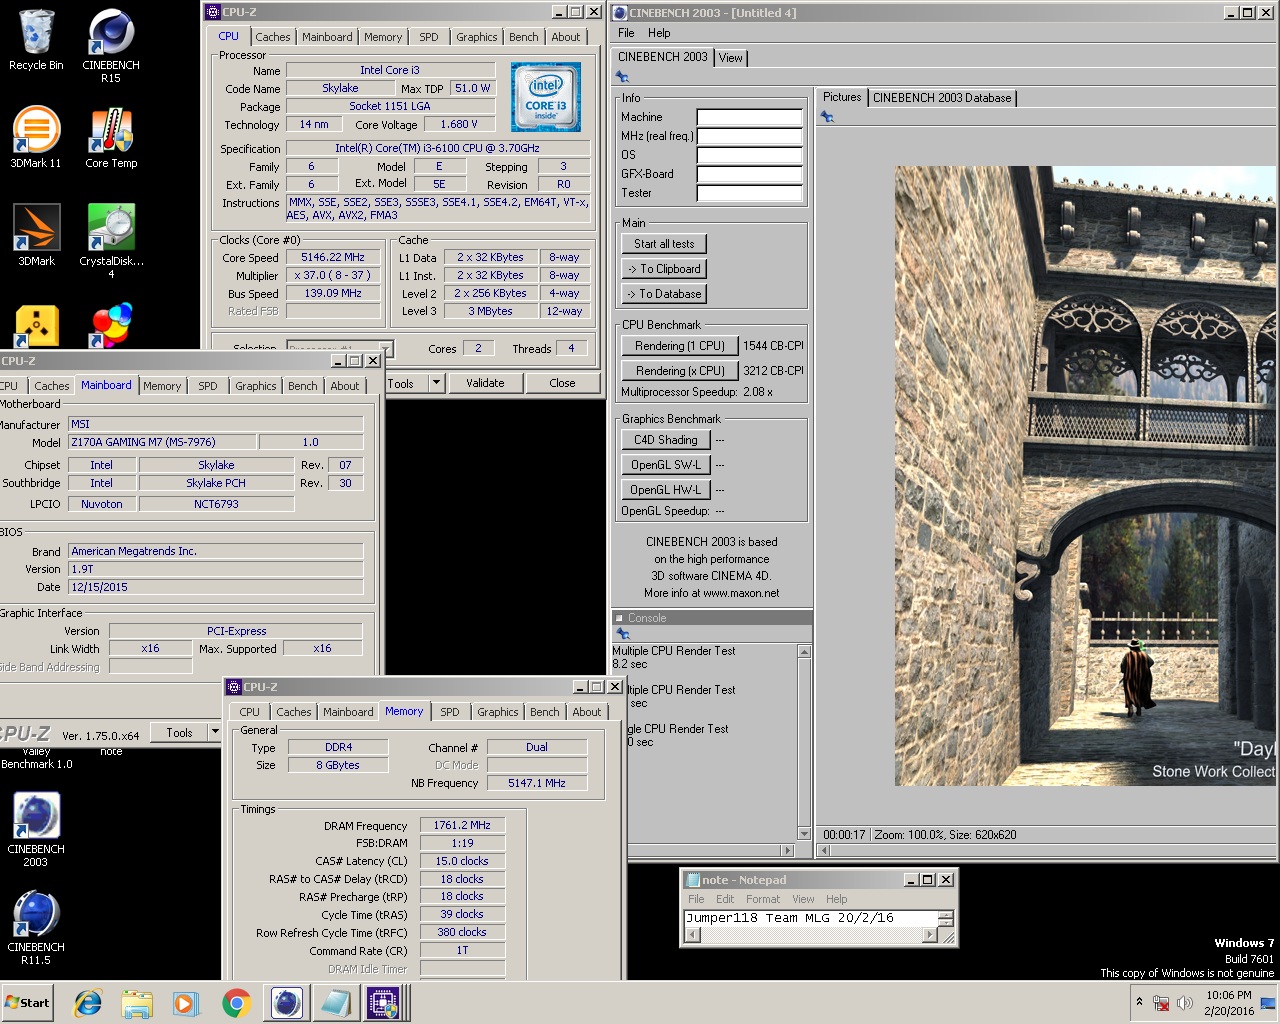
Task: Click the Tester input field
Action: [750, 193]
